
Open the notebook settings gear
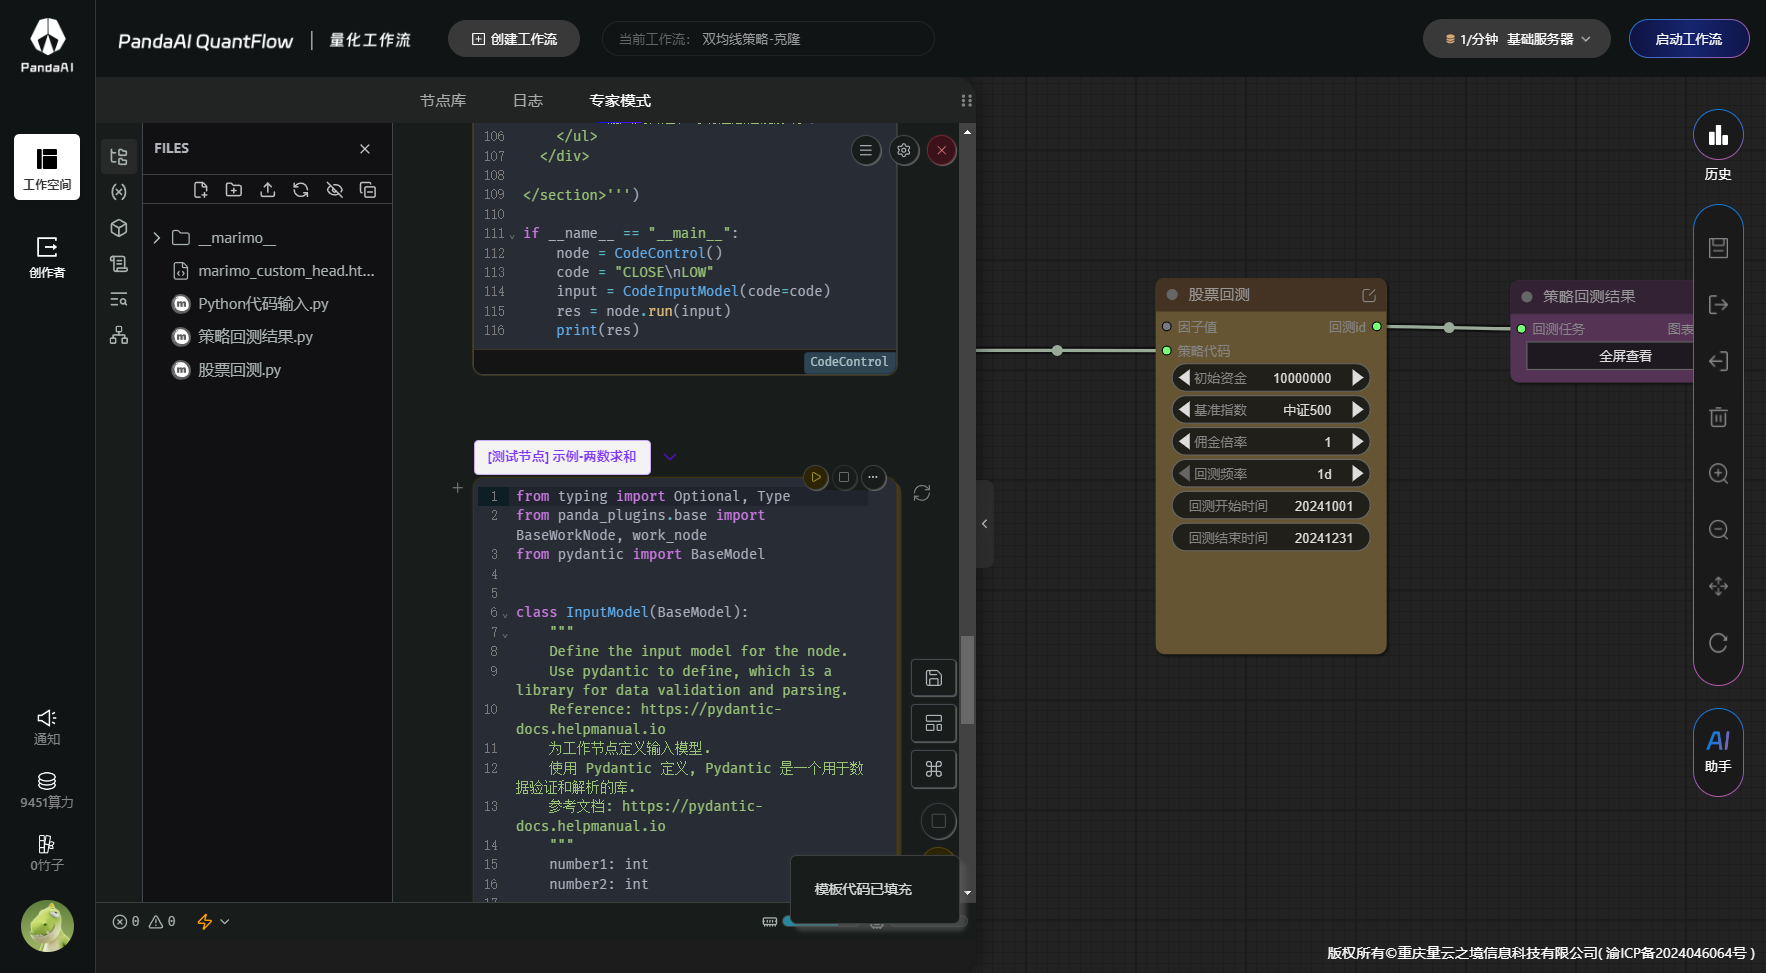tap(904, 150)
